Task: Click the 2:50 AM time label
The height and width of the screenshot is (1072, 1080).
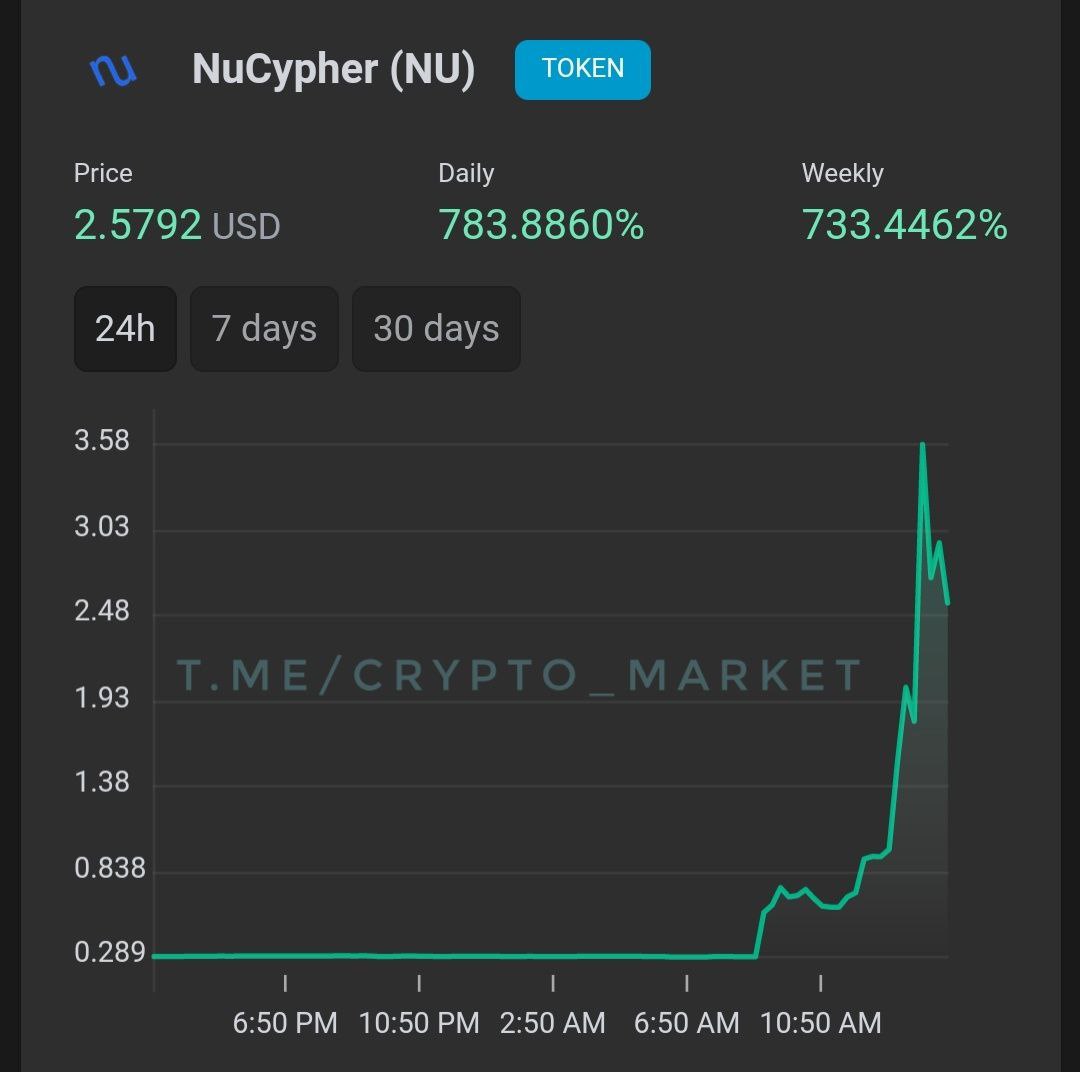Action: [x=553, y=1023]
